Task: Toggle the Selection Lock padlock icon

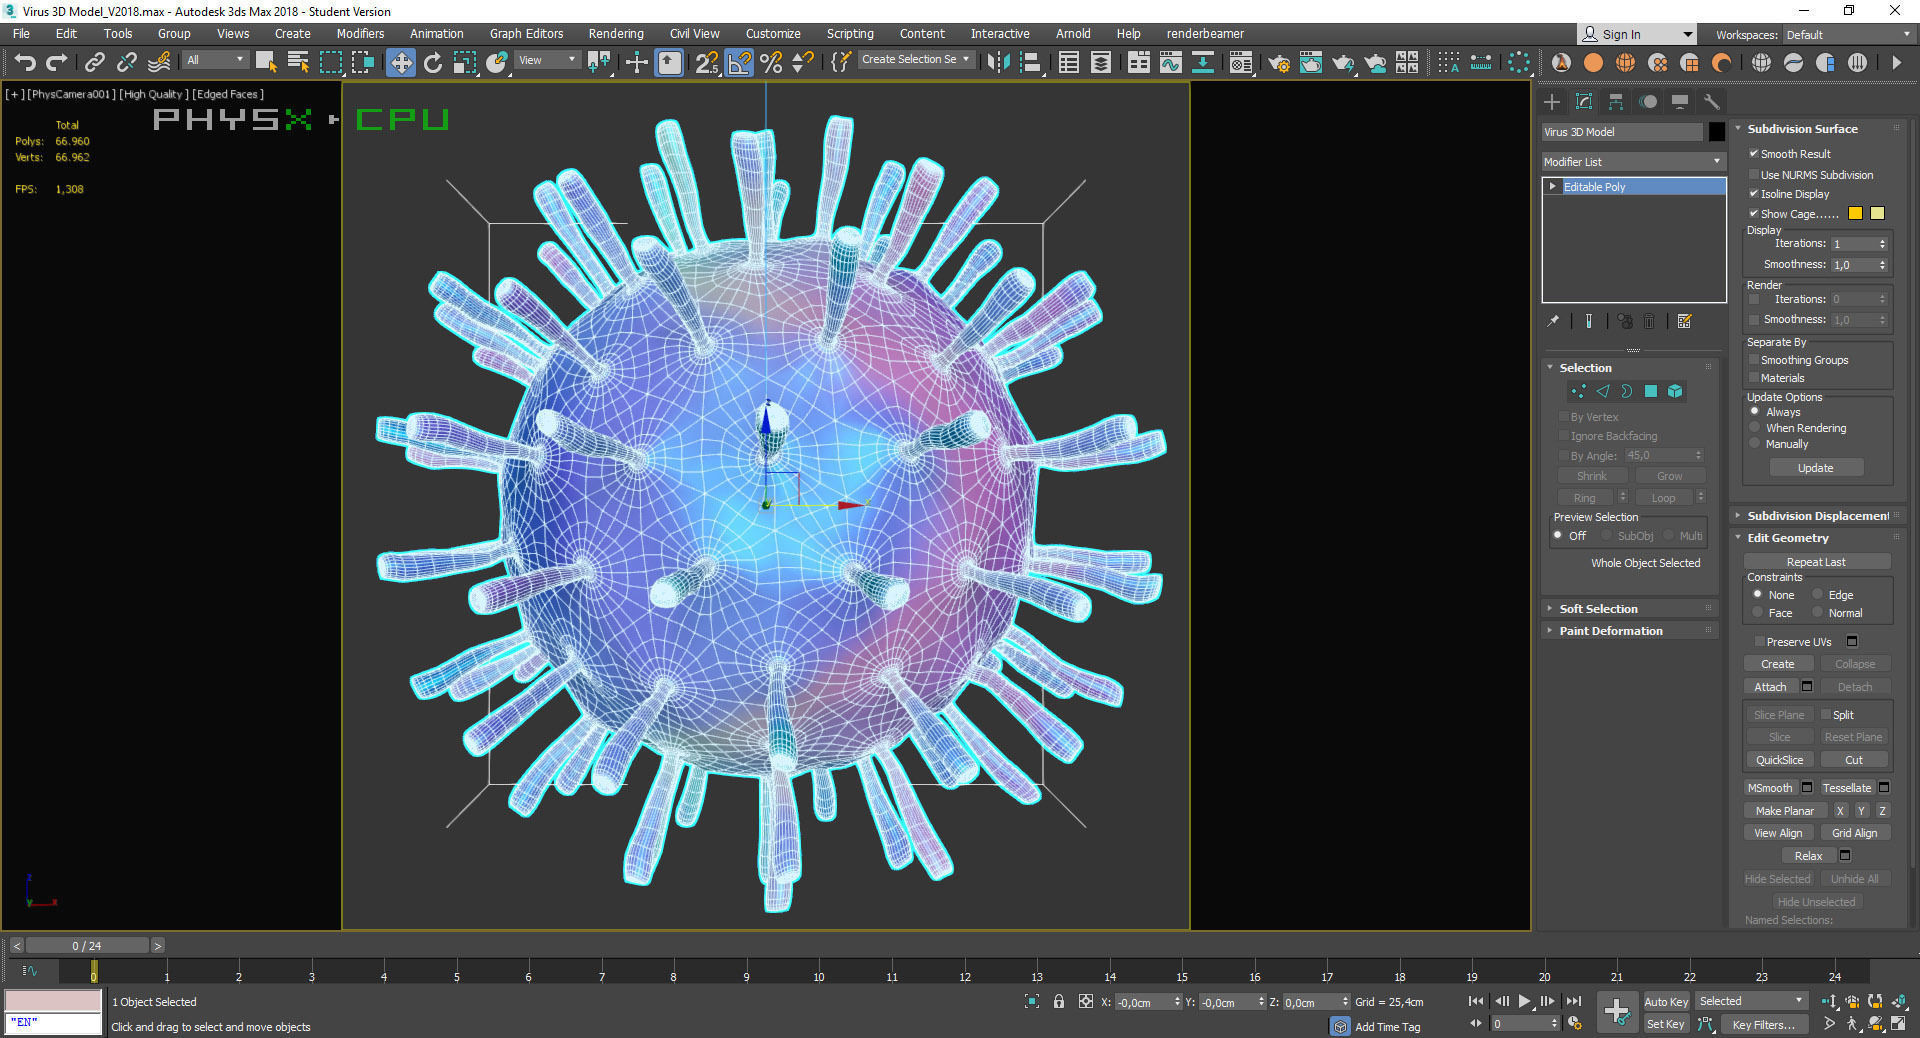Action: tap(1059, 1001)
